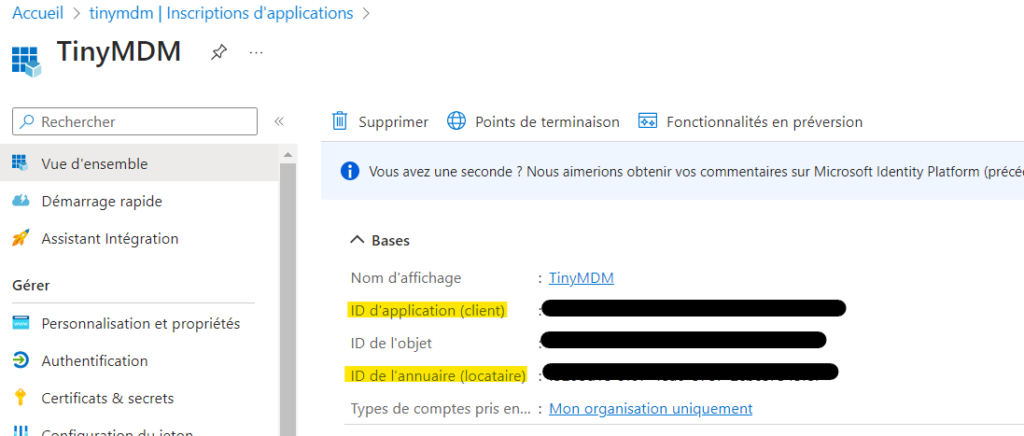This screenshot has height=436, width=1024.
Task: Open Mon organisation uniquement link
Action: pos(650,409)
